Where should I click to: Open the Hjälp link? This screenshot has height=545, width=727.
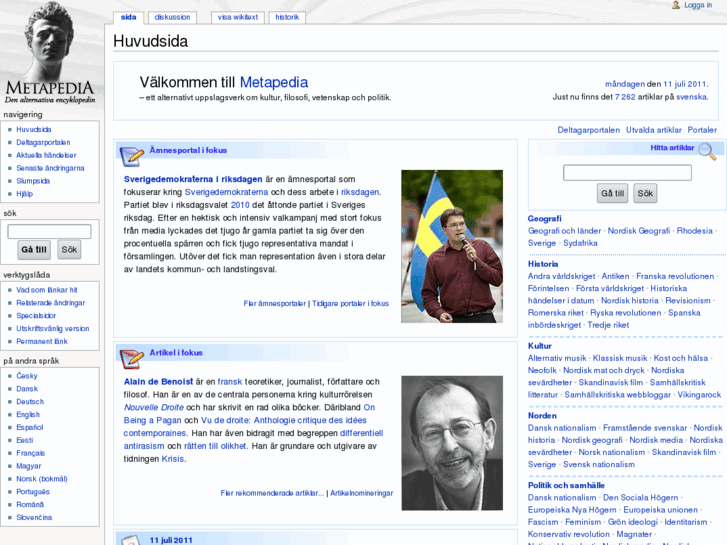click(x=25, y=194)
